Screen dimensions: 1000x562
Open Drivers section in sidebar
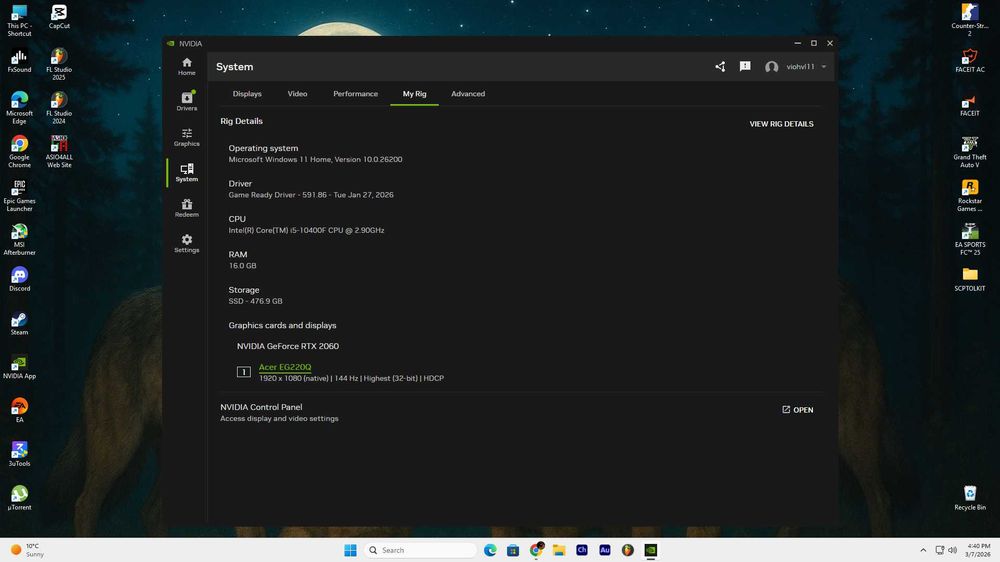pyautogui.click(x=186, y=101)
